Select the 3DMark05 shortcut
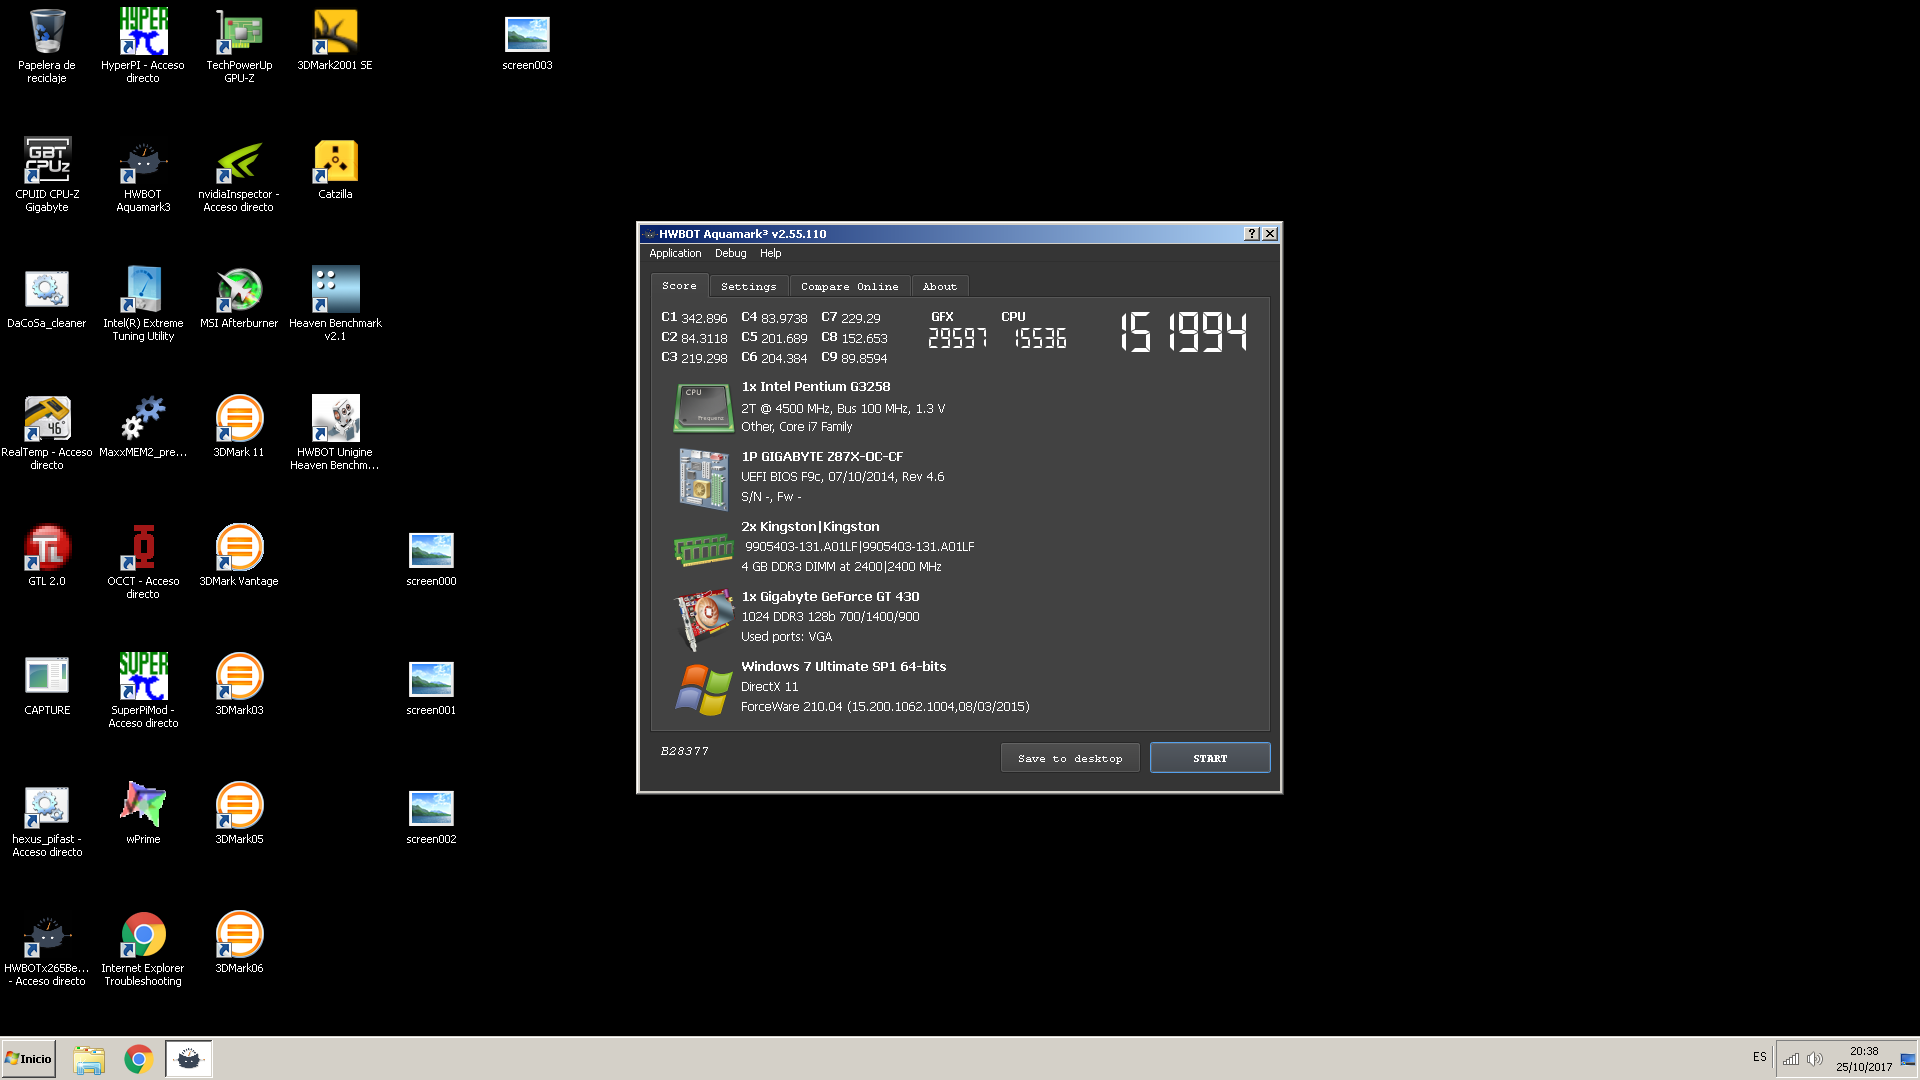This screenshot has height=1080, width=1920. (x=239, y=814)
